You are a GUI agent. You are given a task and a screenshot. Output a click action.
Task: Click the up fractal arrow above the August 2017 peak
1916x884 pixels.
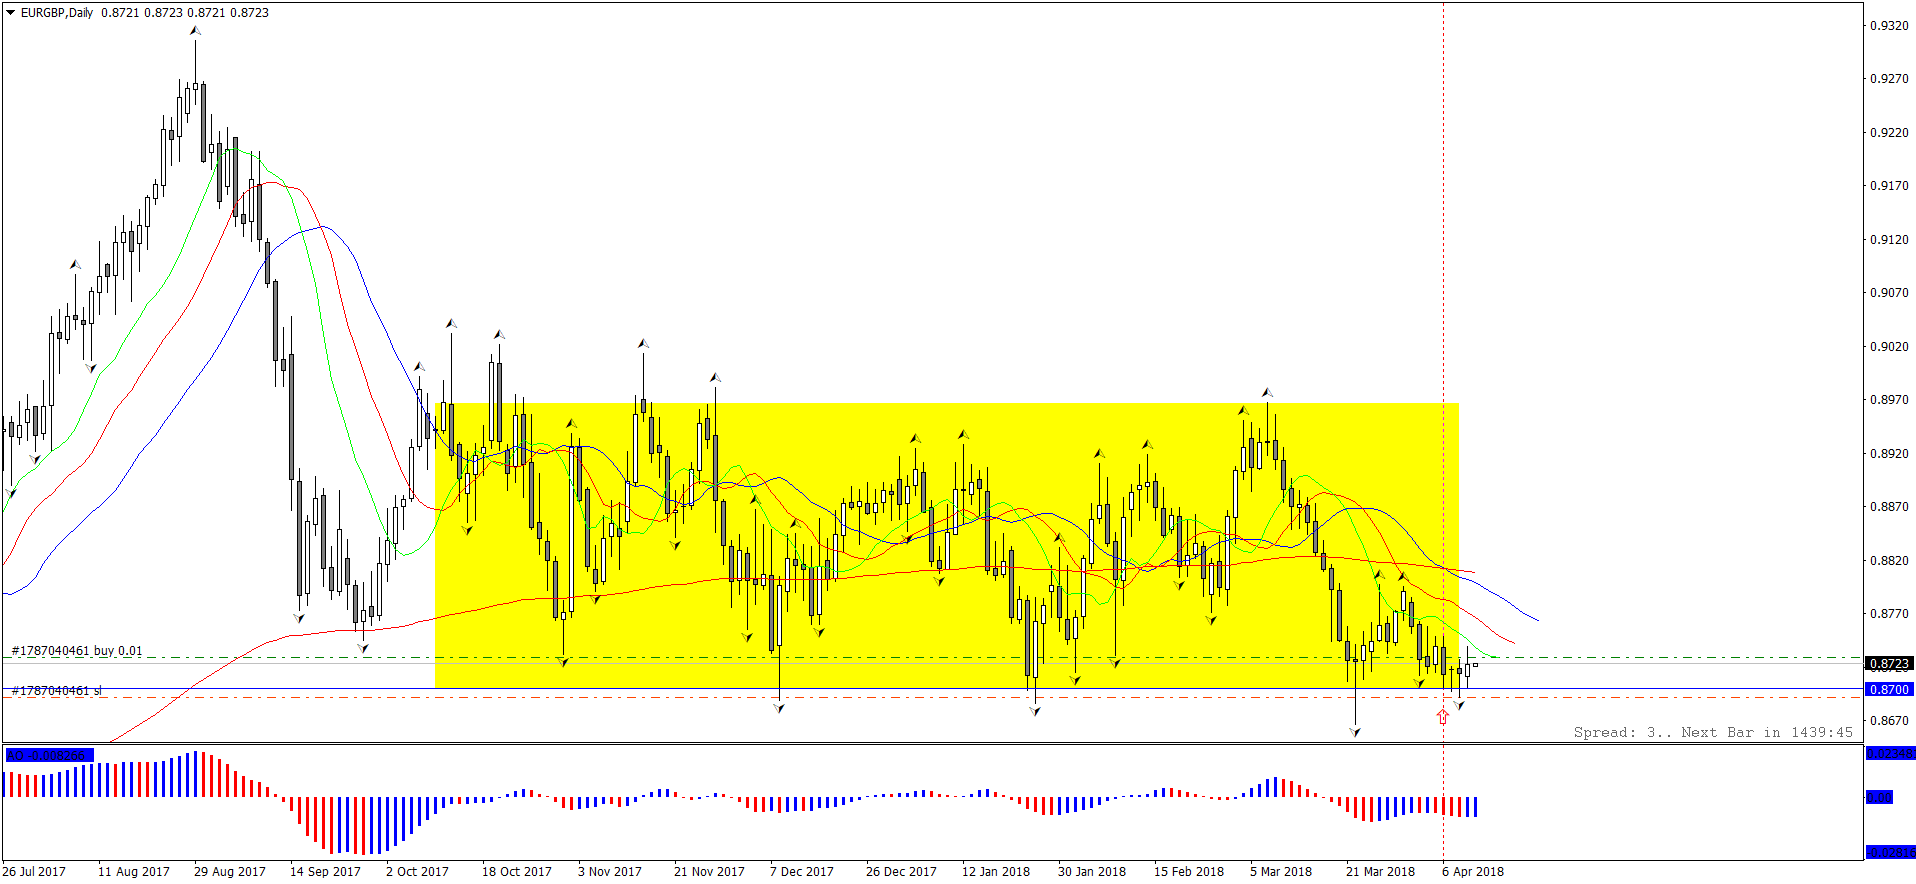point(196,32)
